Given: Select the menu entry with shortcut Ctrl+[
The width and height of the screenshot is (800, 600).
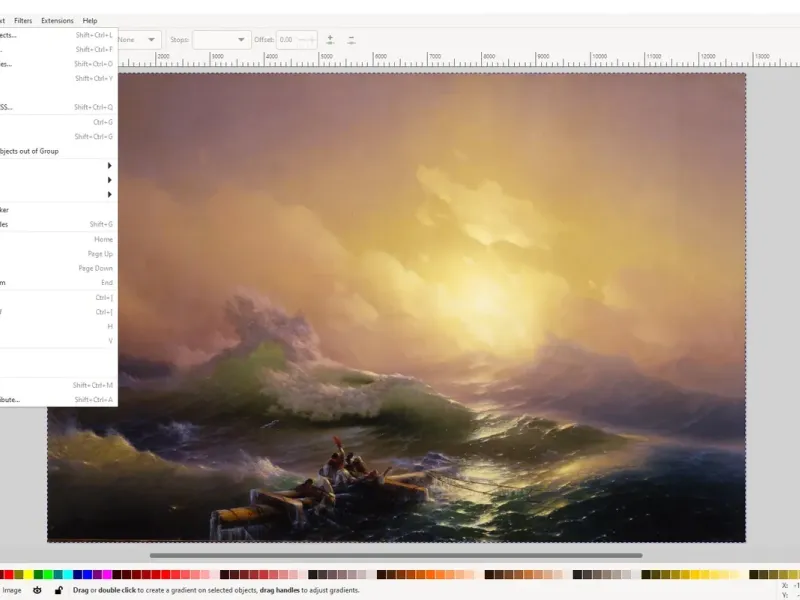Looking at the screenshot, I should 58,312.
